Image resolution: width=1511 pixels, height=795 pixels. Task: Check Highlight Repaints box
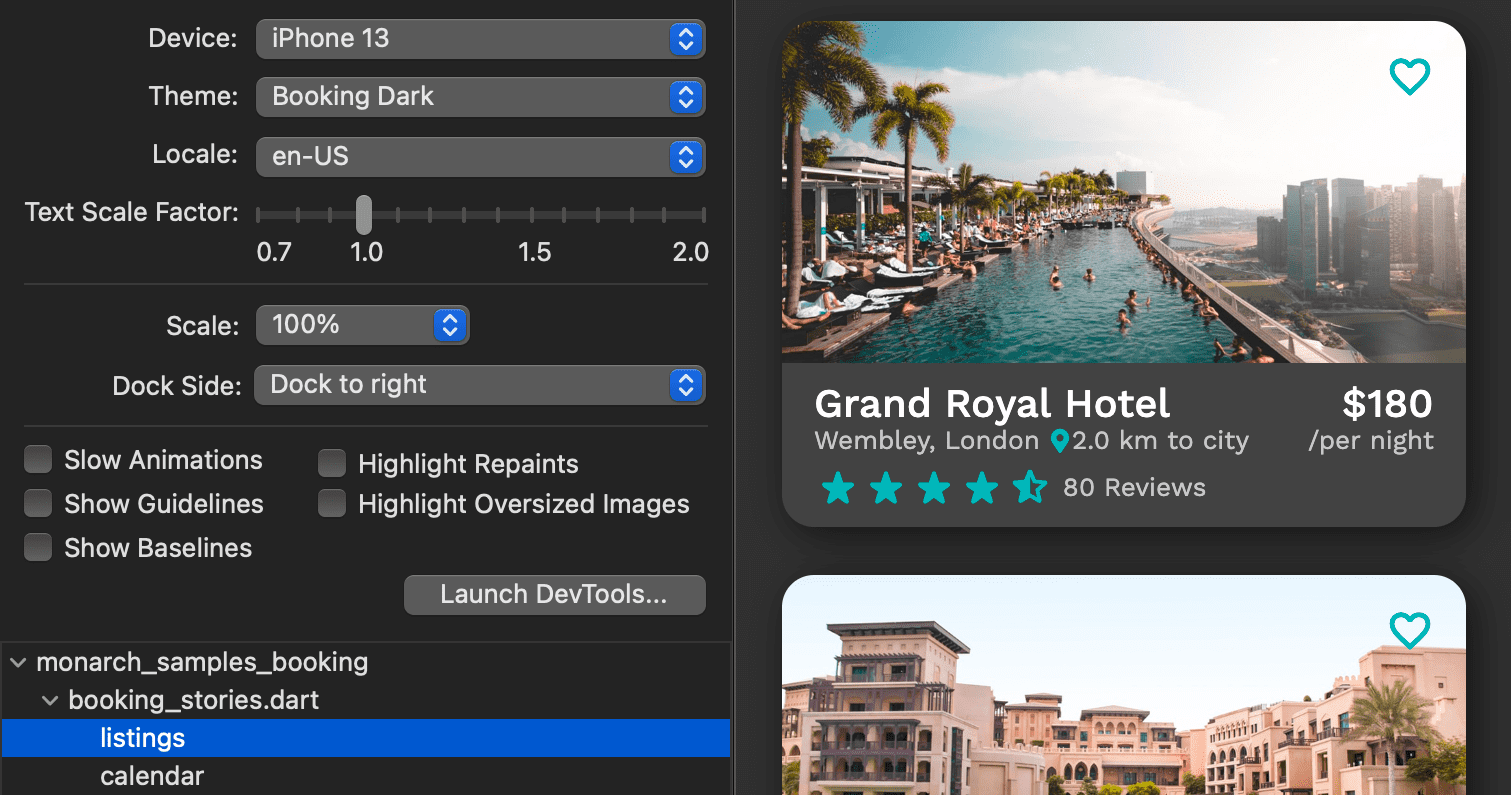click(332, 464)
